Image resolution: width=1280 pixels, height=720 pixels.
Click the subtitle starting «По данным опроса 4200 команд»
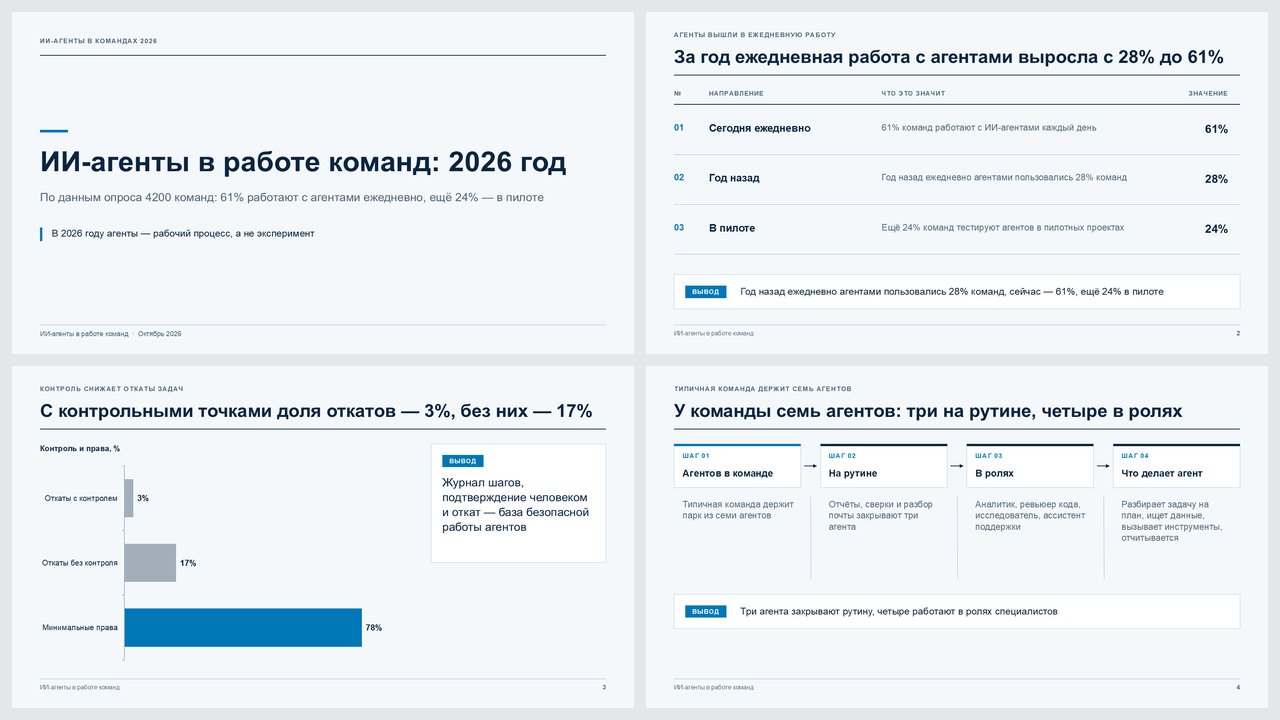(292, 197)
